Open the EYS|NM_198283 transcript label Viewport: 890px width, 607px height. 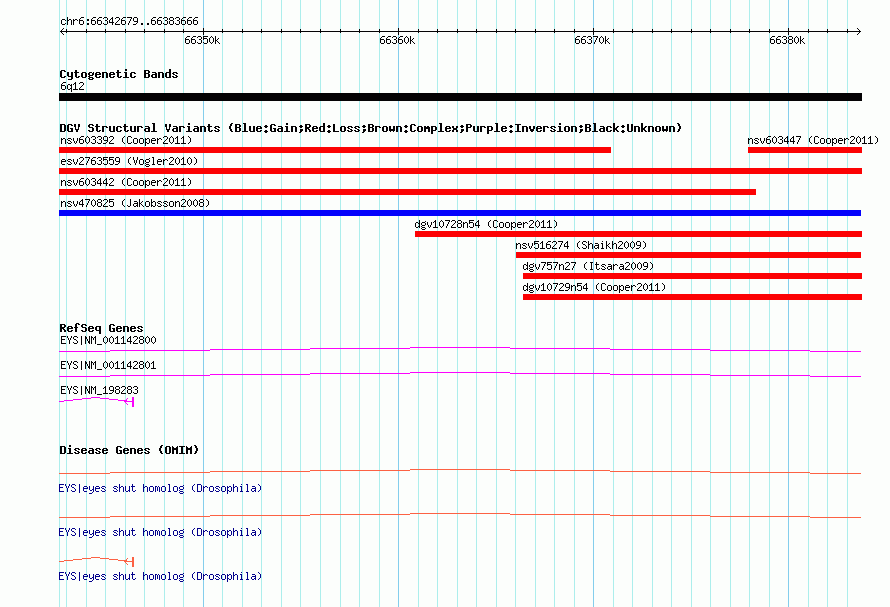pos(99,390)
